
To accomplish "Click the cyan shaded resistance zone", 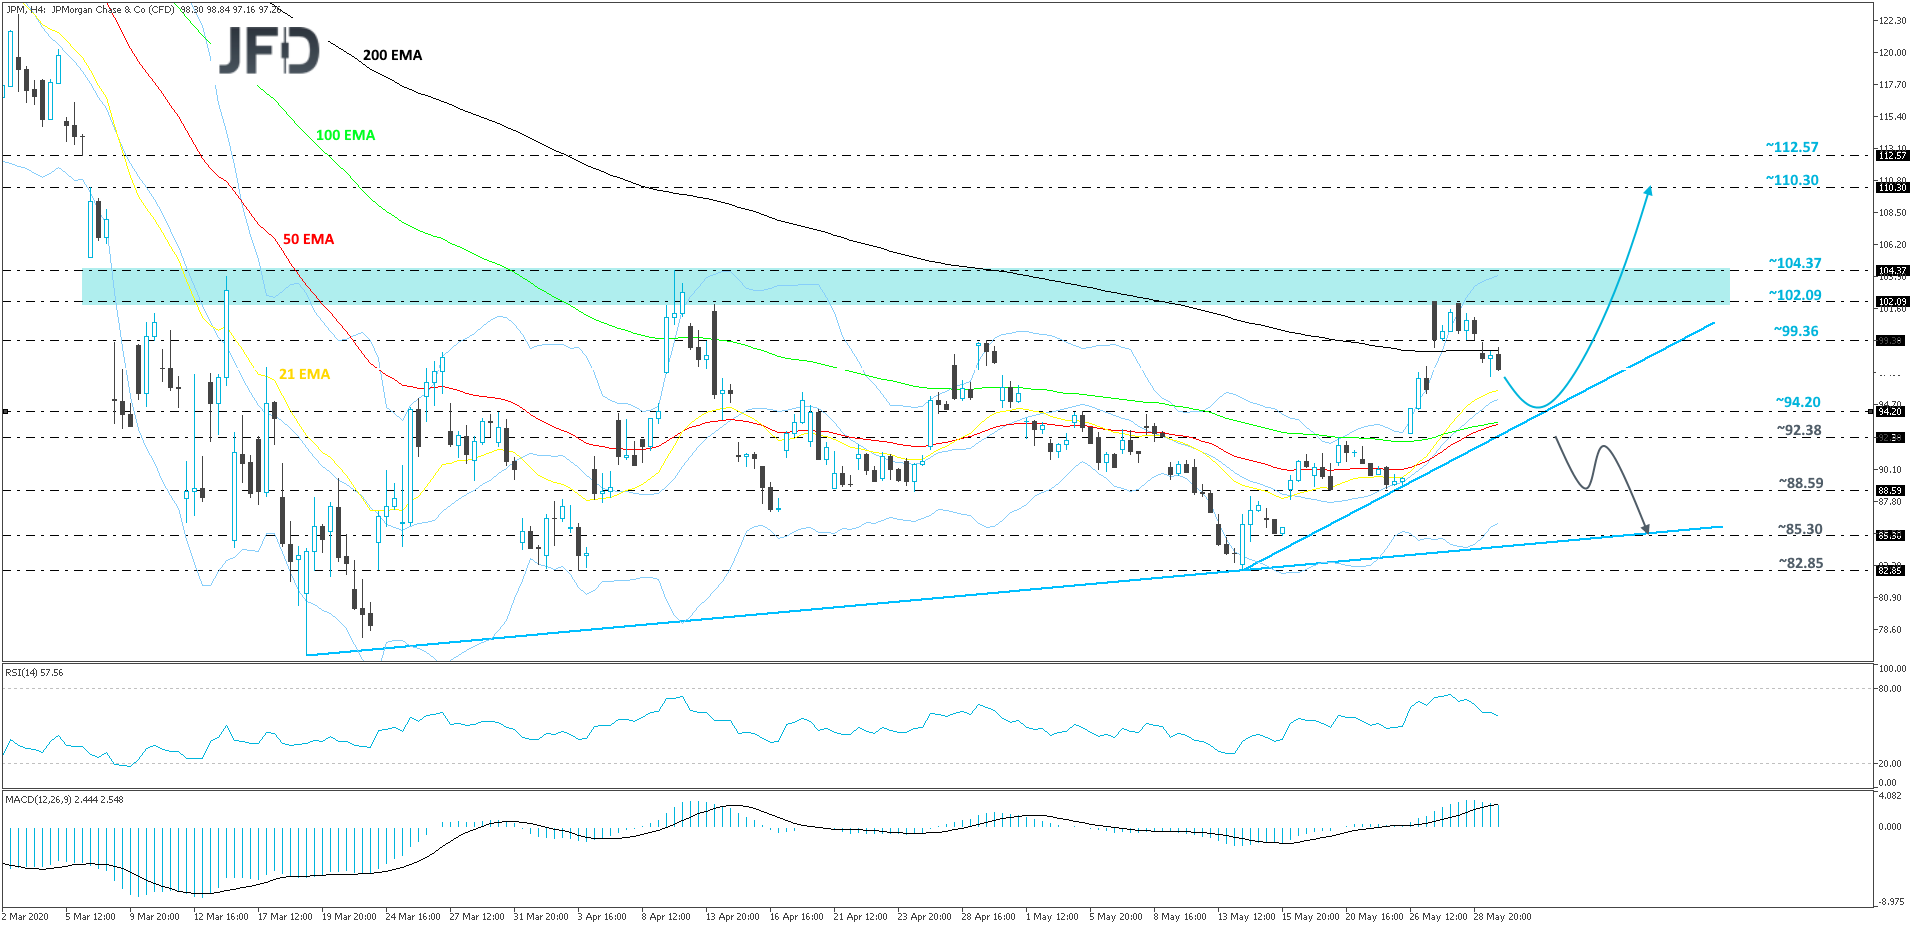I will click(900, 286).
